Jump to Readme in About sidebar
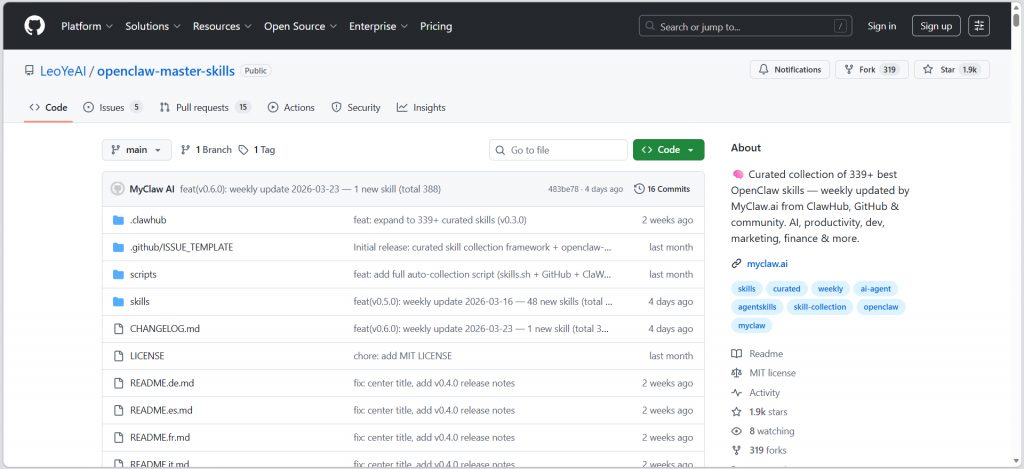The image size is (1024, 469). pos(758,353)
